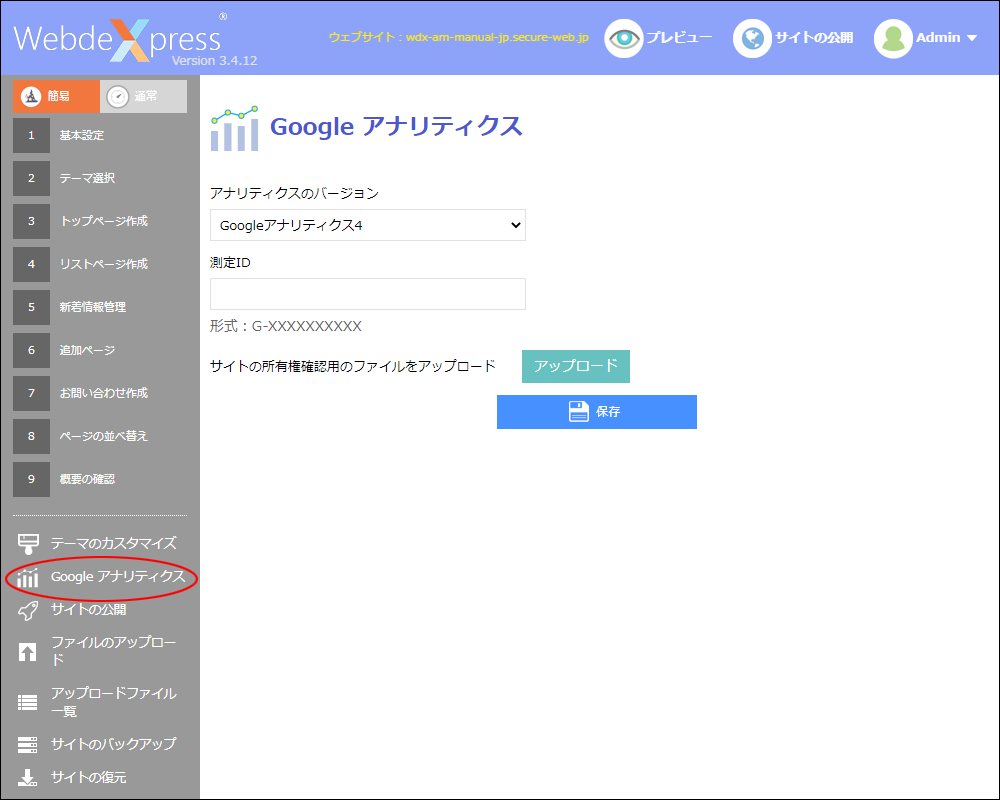
Task: Switch to the 通常 mode tab
Action: tap(143, 96)
